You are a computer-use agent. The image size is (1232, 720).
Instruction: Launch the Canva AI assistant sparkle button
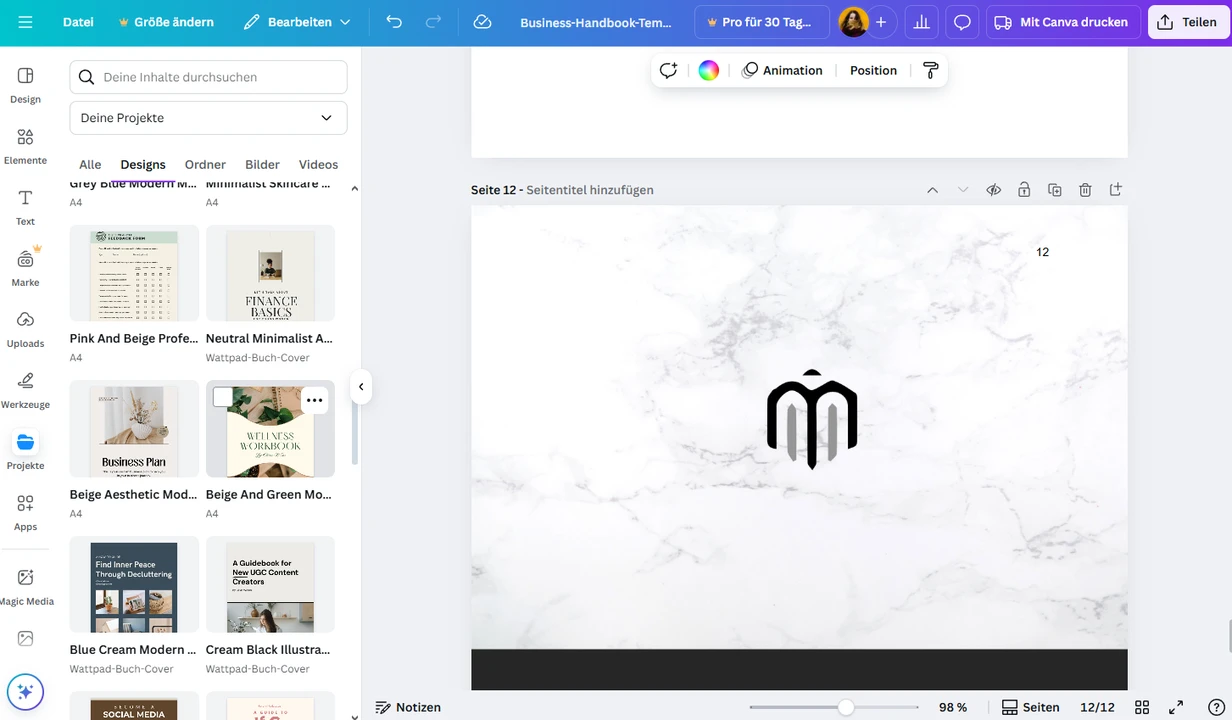click(x=26, y=692)
